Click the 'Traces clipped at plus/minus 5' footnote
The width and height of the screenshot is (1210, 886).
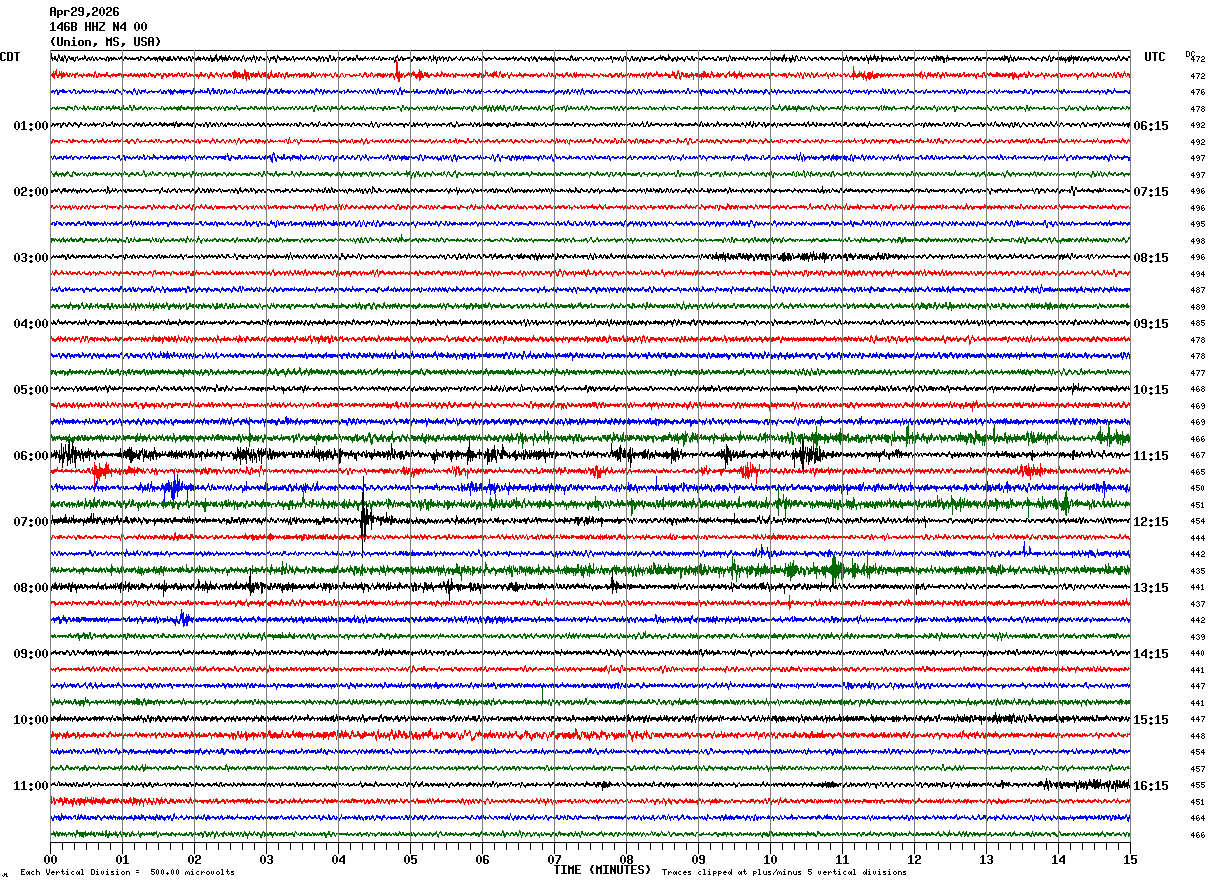click(784, 873)
